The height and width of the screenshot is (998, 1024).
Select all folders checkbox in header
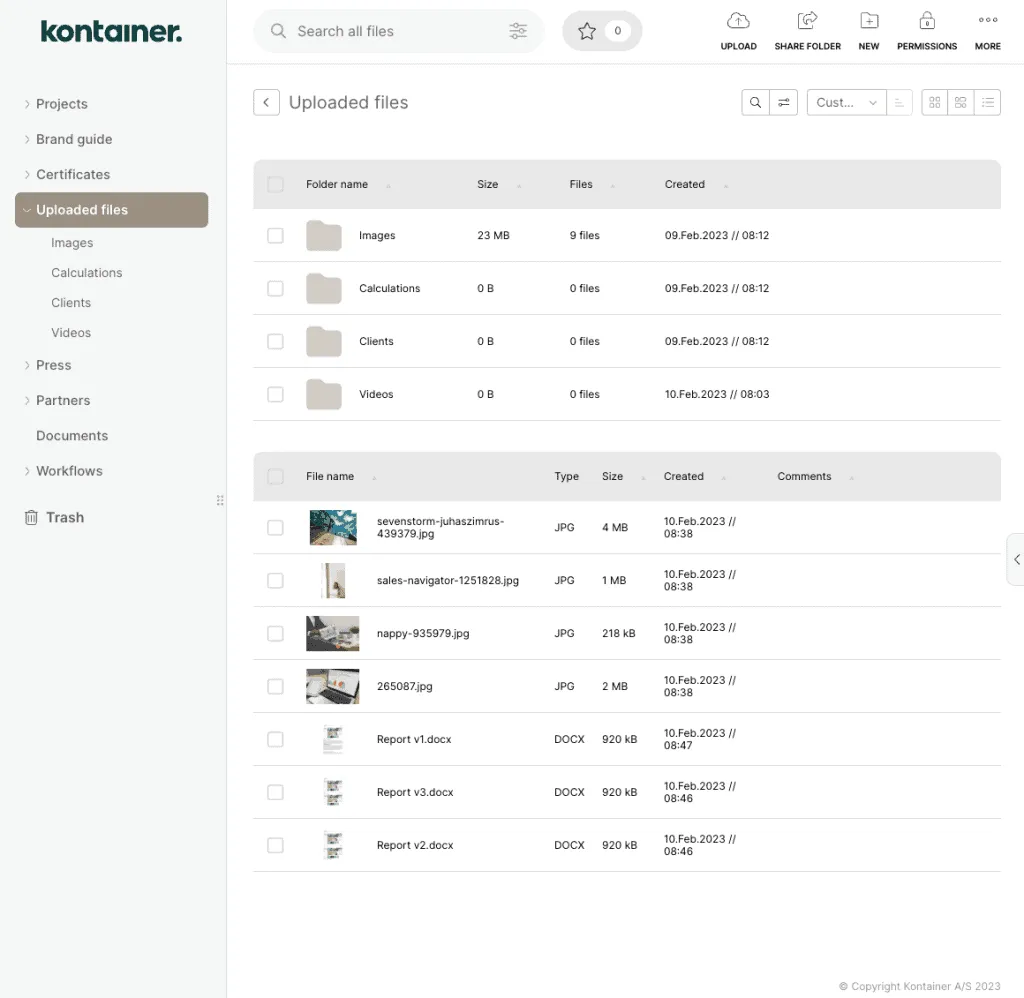[276, 184]
